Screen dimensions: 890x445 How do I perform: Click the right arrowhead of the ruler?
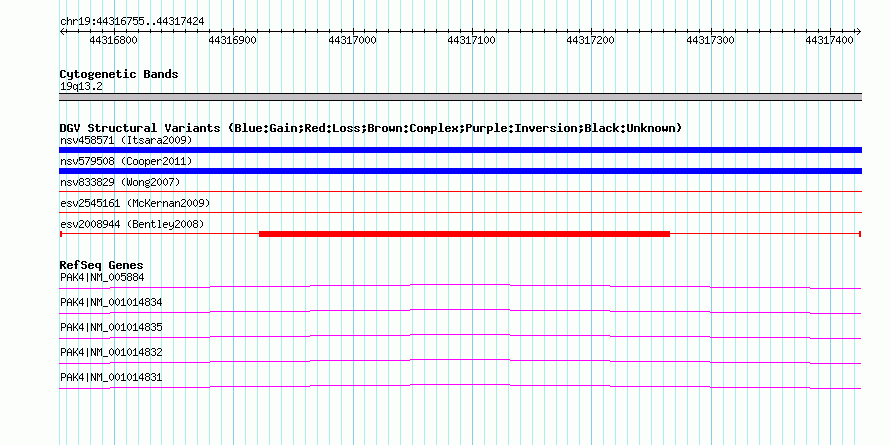point(858,31)
